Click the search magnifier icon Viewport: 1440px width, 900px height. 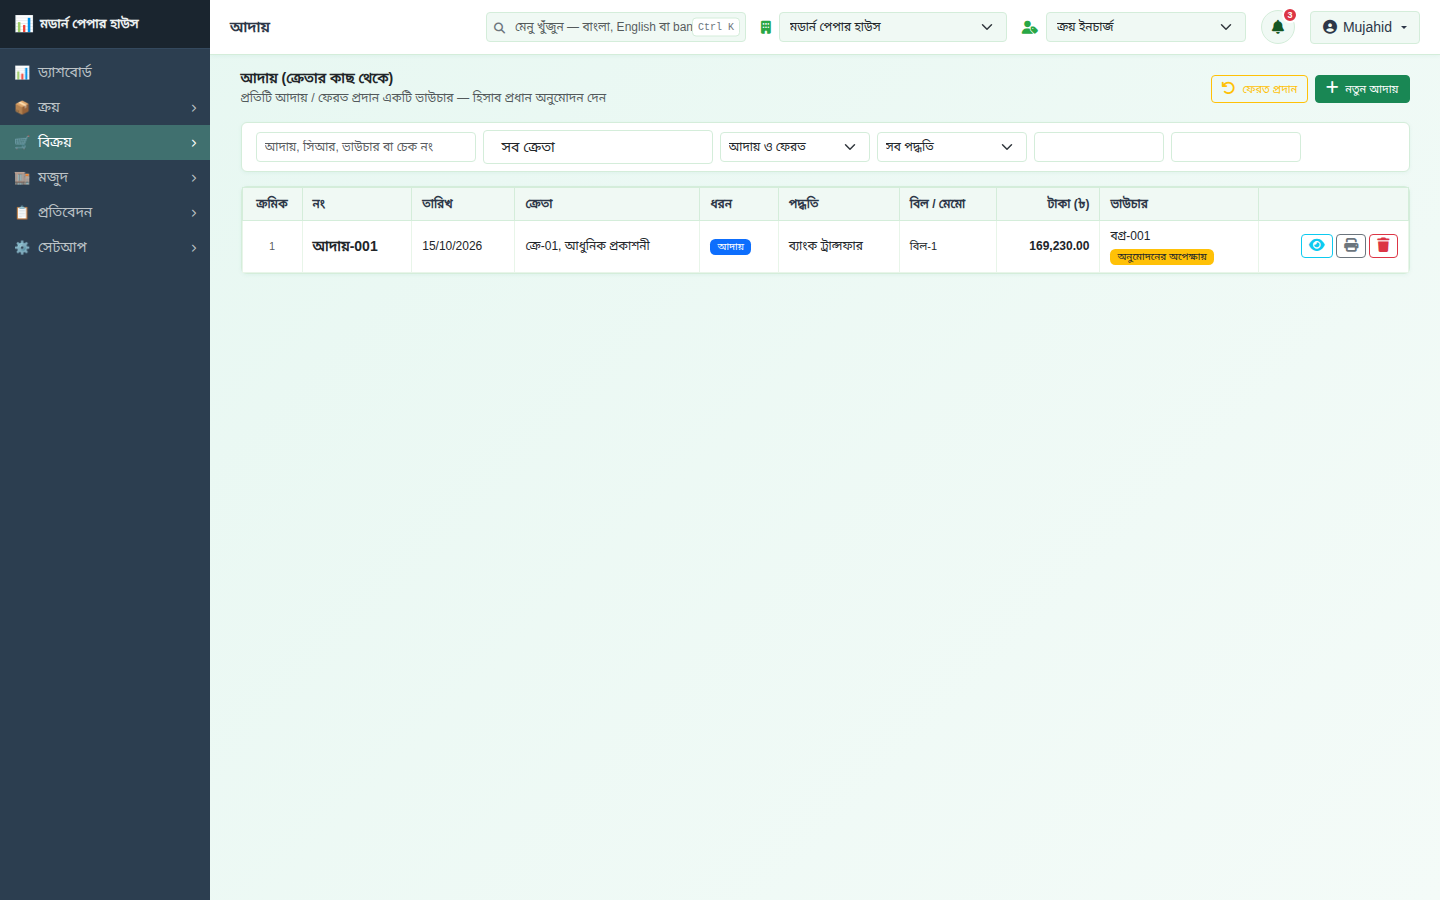coord(499,27)
